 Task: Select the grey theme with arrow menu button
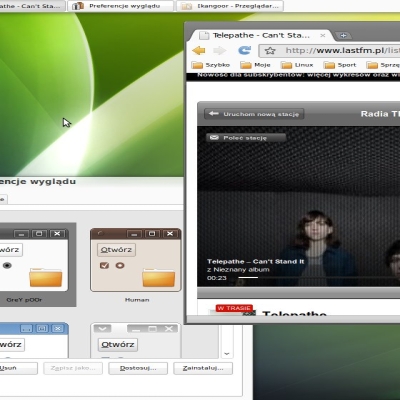point(136,341)
